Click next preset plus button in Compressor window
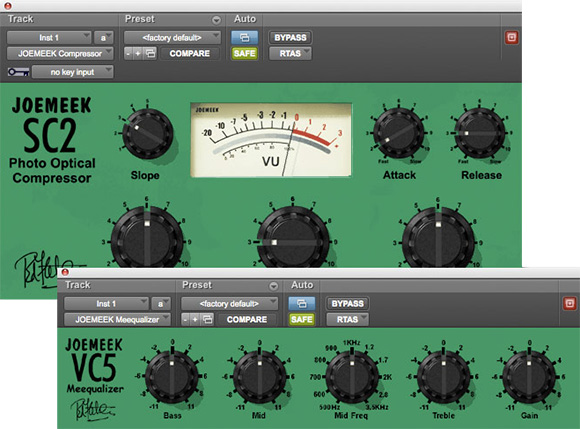The height and width of the screenshot is (429, 580). click(x=138, y=54)
